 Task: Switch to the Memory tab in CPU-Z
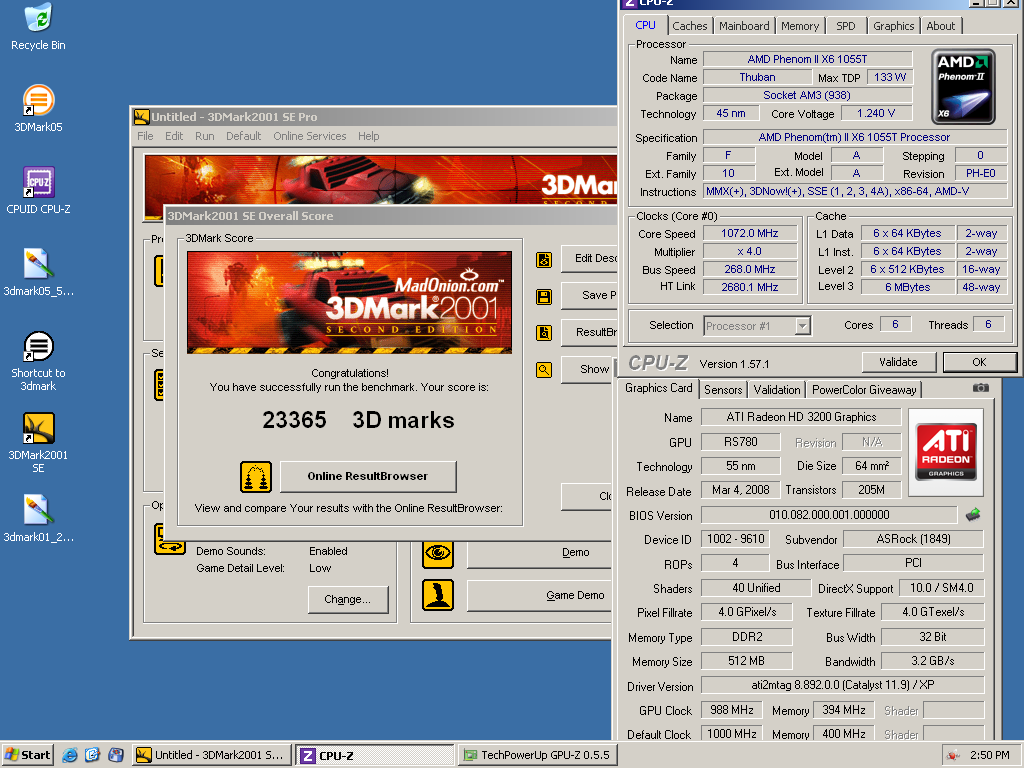(800, 26)
